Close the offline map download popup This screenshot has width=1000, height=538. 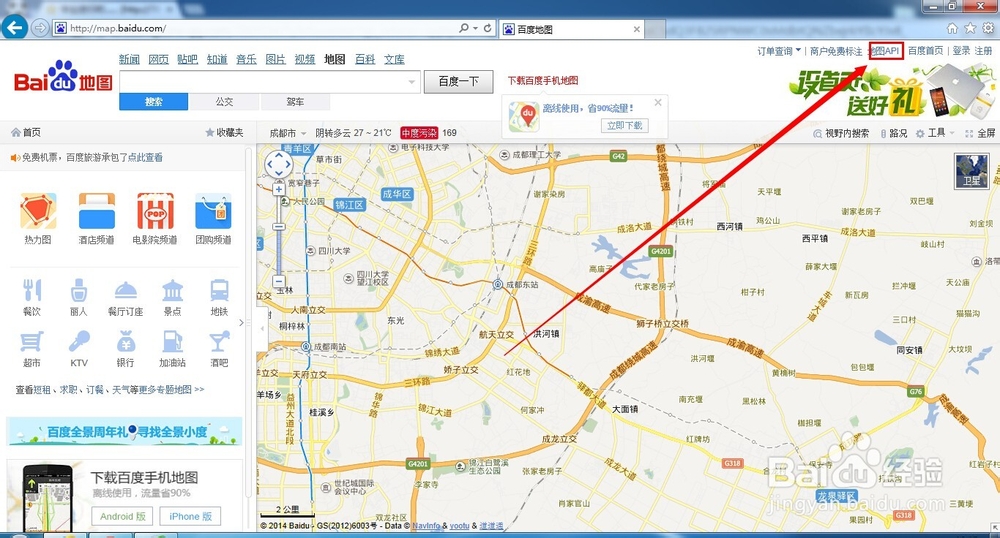click(658, 102)
